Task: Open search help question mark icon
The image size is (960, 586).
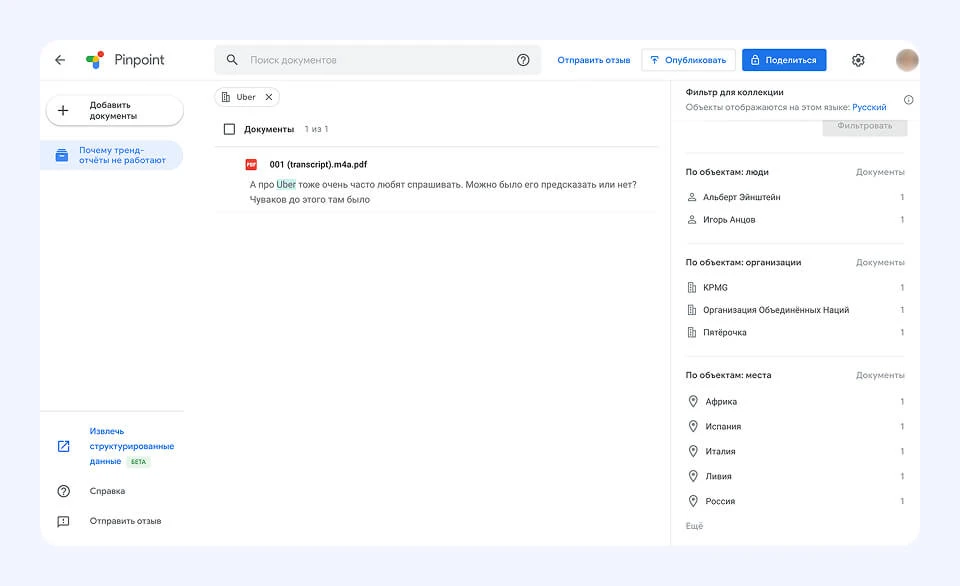Action: (x=523, y=60)
